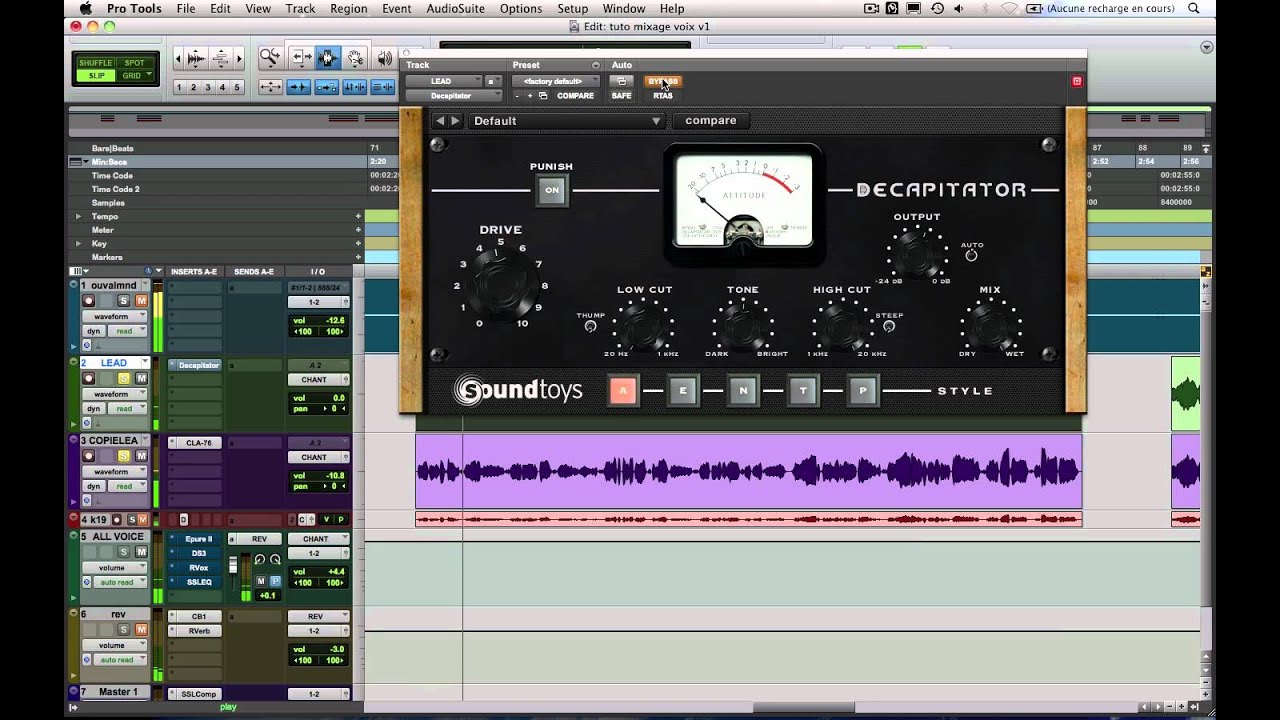Solo the COPIELEA track

pyautogui.click(x=124, y=455)
